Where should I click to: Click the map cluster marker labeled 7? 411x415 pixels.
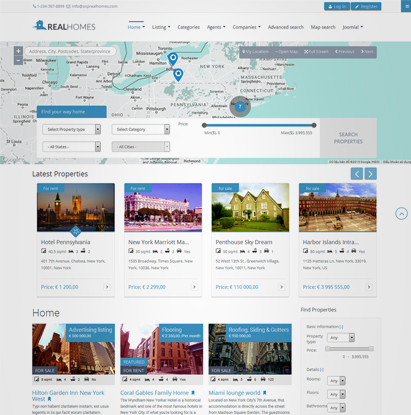(240, 106)
